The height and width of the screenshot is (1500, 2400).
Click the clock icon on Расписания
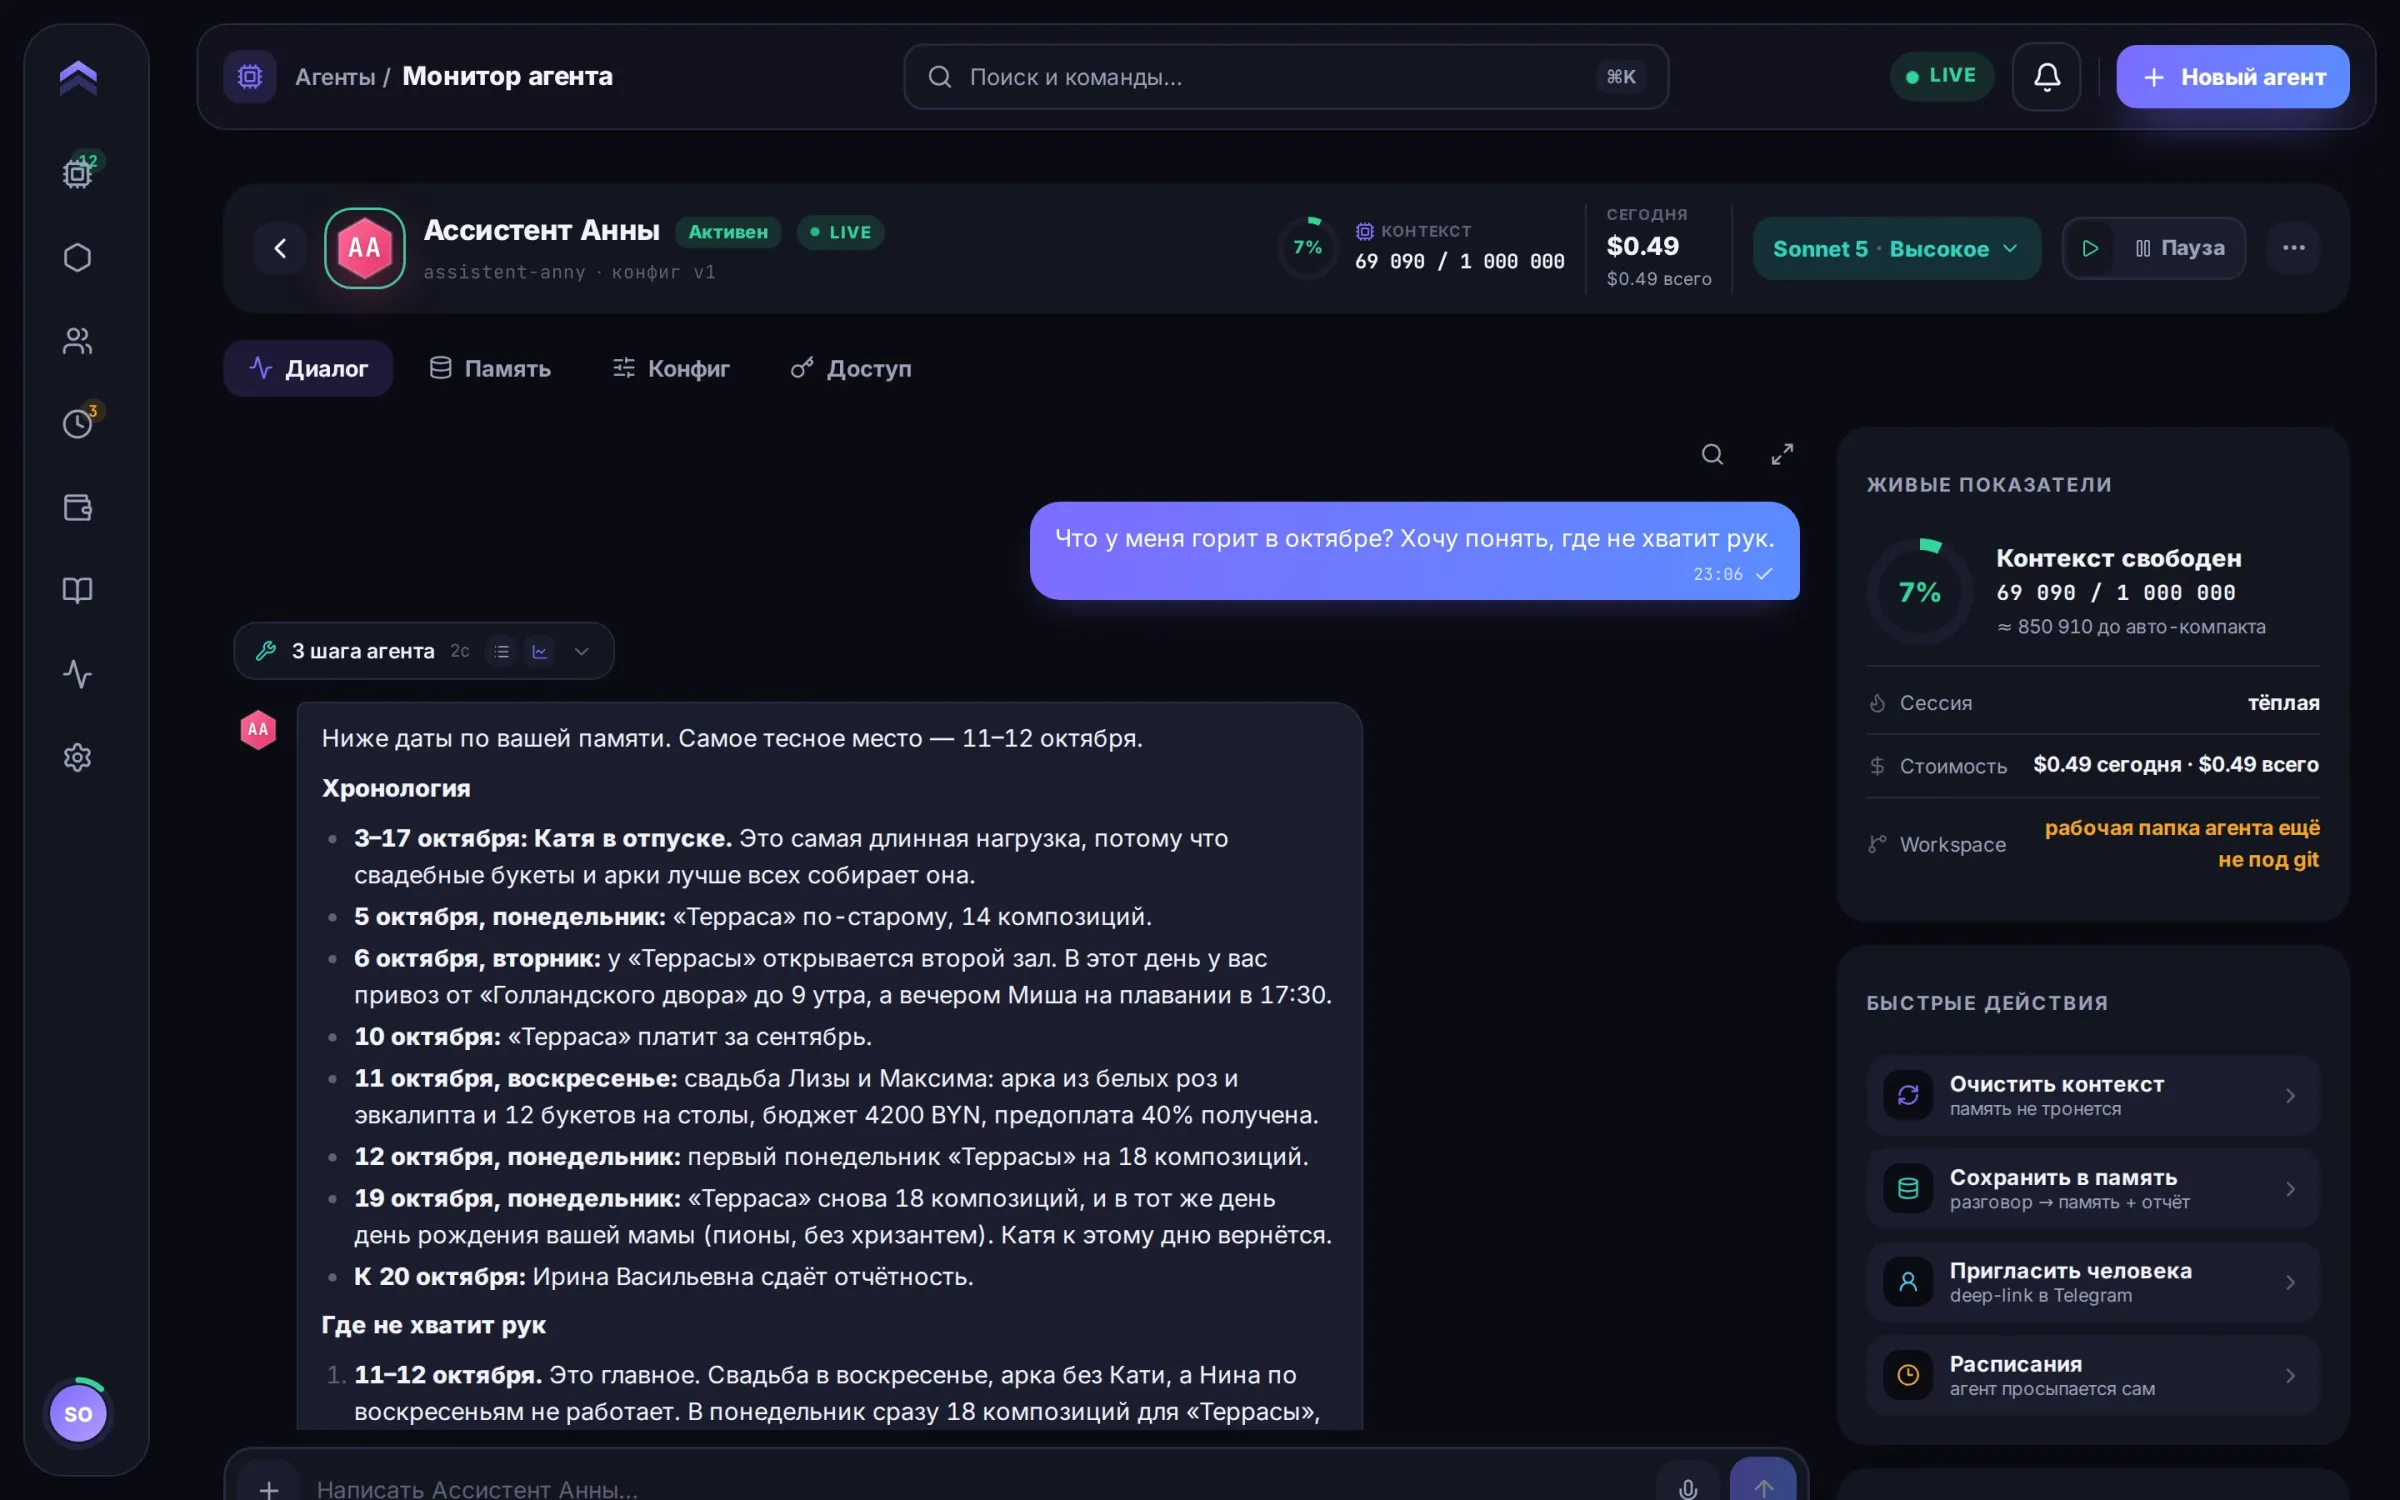tap(1908, 1375)
